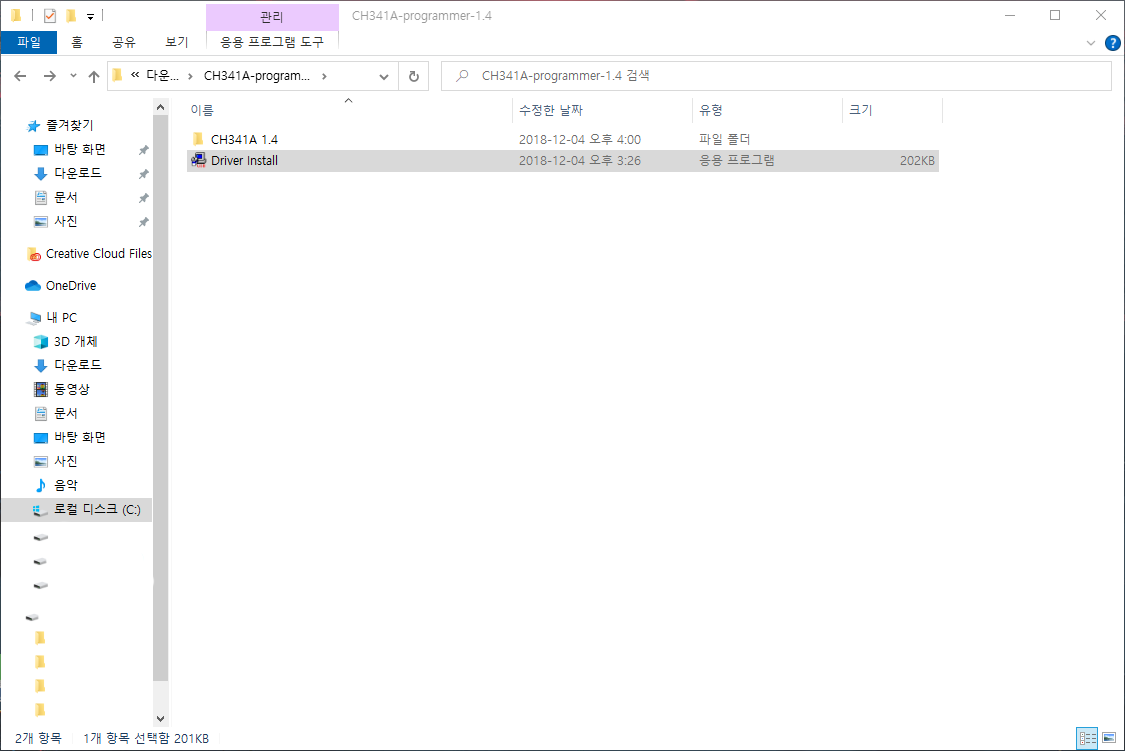Screen dimensions: 1125x751
Task: Select the 관리 contextual tab header
Action: point(272,16)
